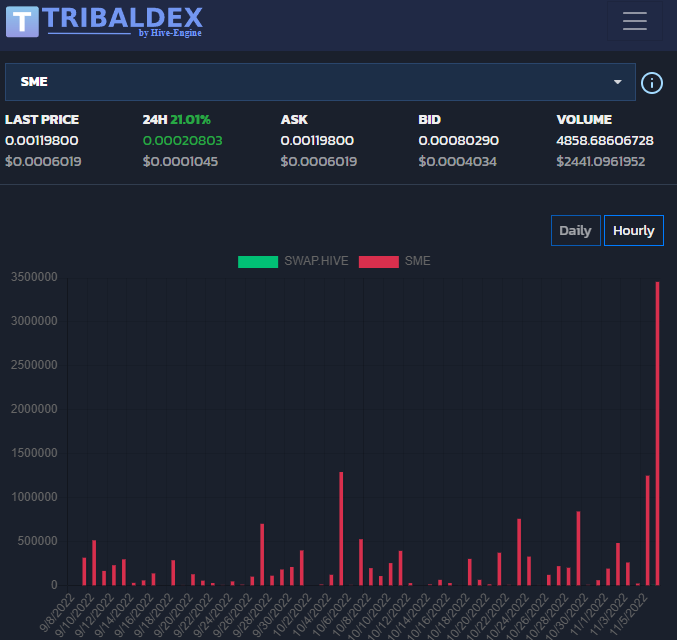Click the token selector dropdown arrow
Screen dimensions: 677x640
tap(618, 82)
